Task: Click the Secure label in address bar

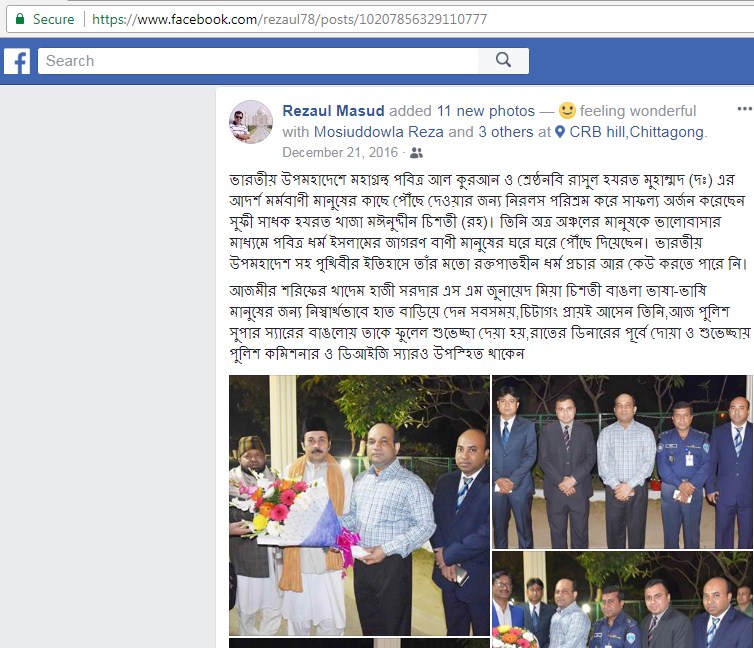Action: pos(53,19)
